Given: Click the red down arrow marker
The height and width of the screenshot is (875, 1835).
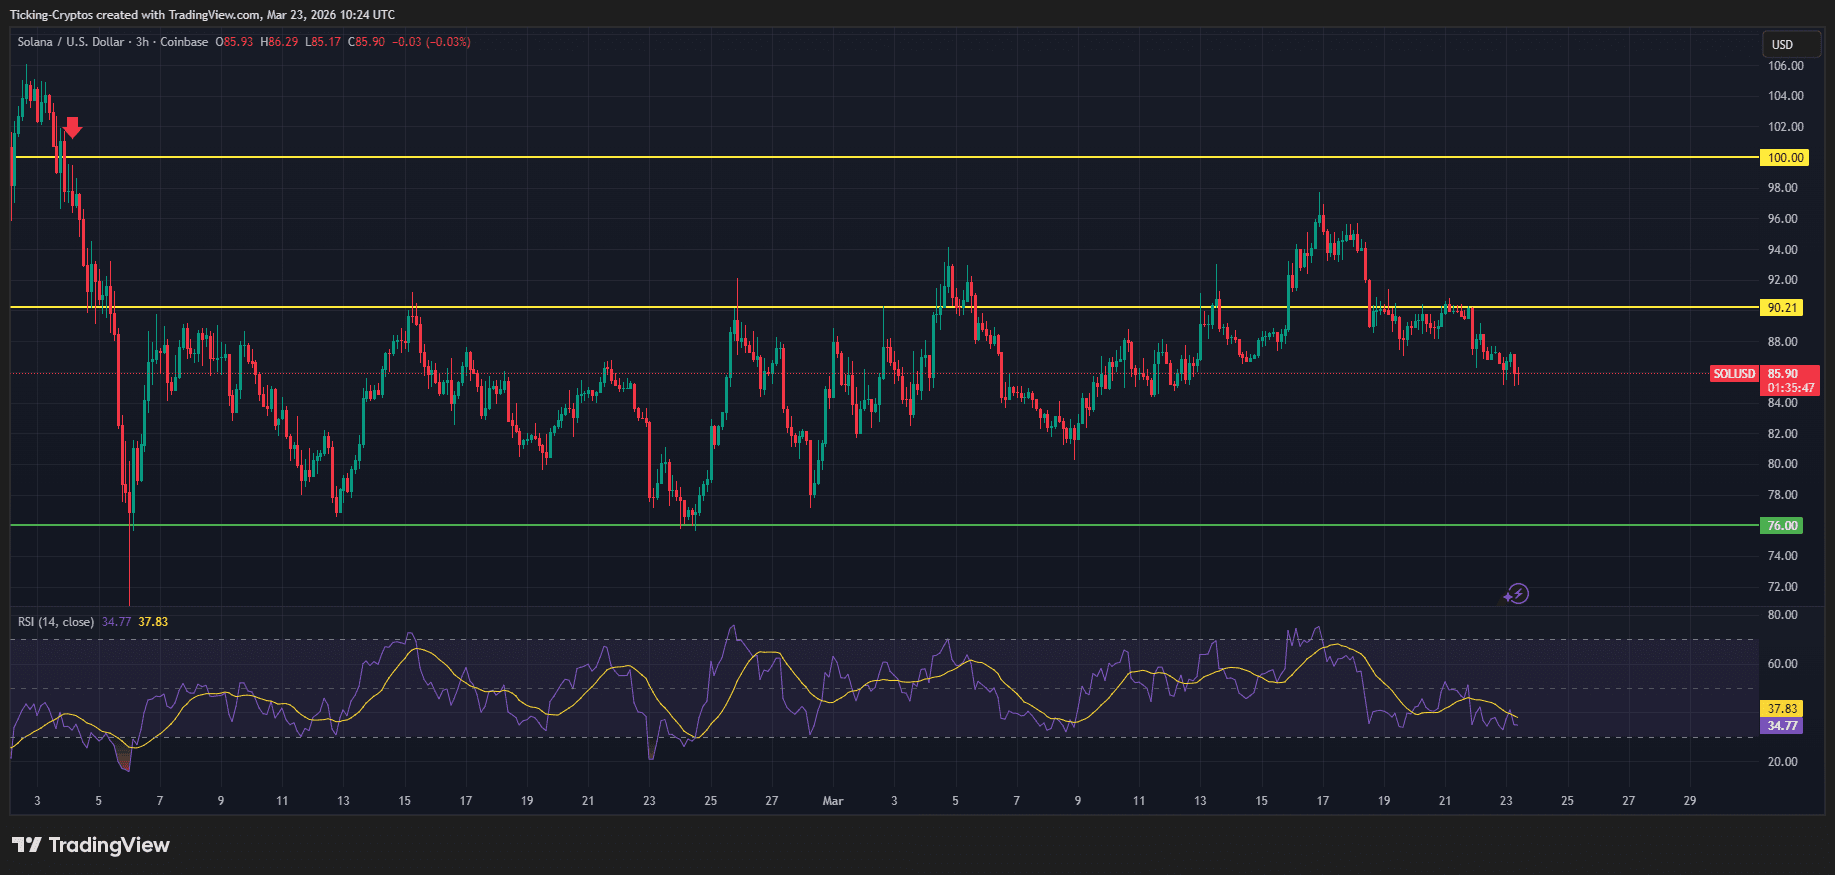Looking at the screenshot, I should 73,127.
